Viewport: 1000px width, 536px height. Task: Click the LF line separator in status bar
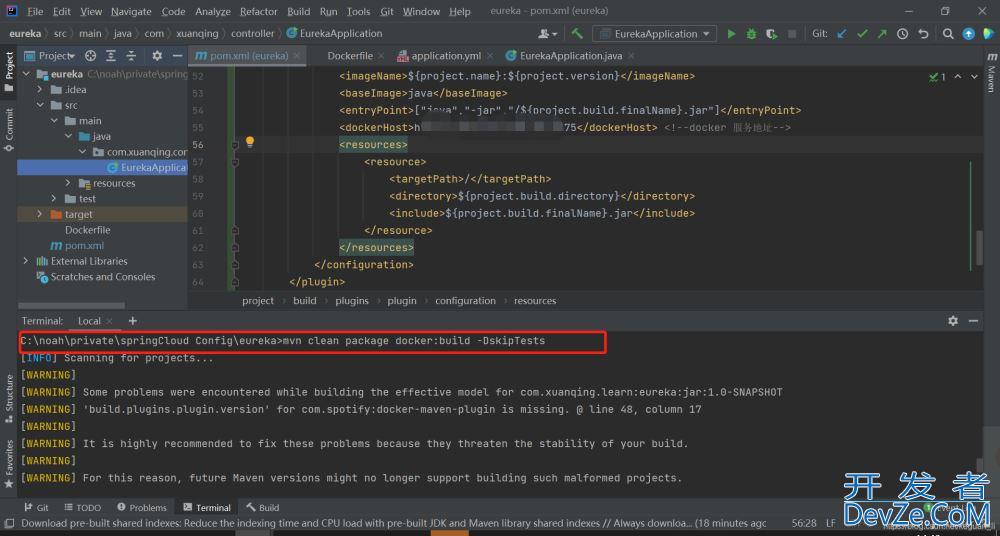[x=831, y=523]
